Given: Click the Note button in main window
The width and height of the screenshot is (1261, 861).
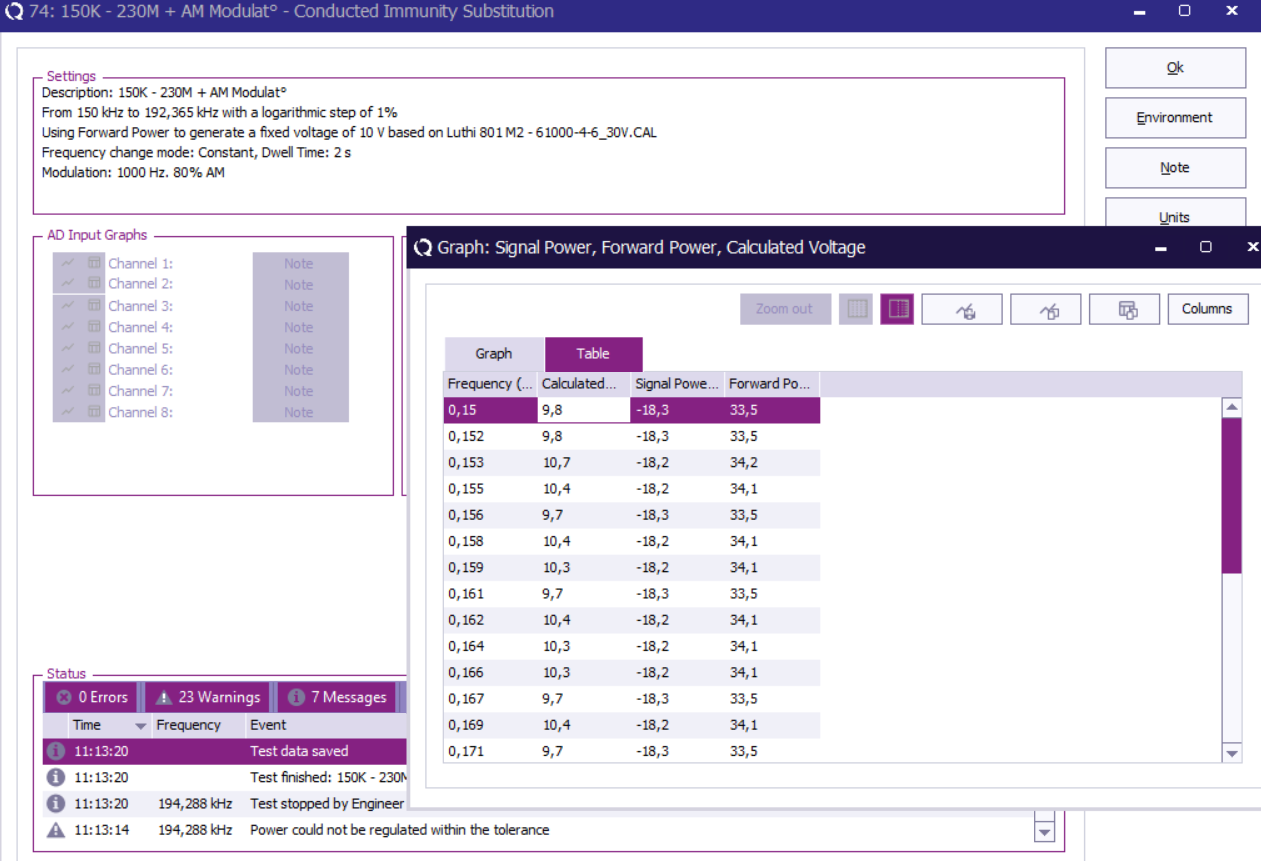Looking at the screenshot, I should pyautogui.click(x=1175, y=168).
